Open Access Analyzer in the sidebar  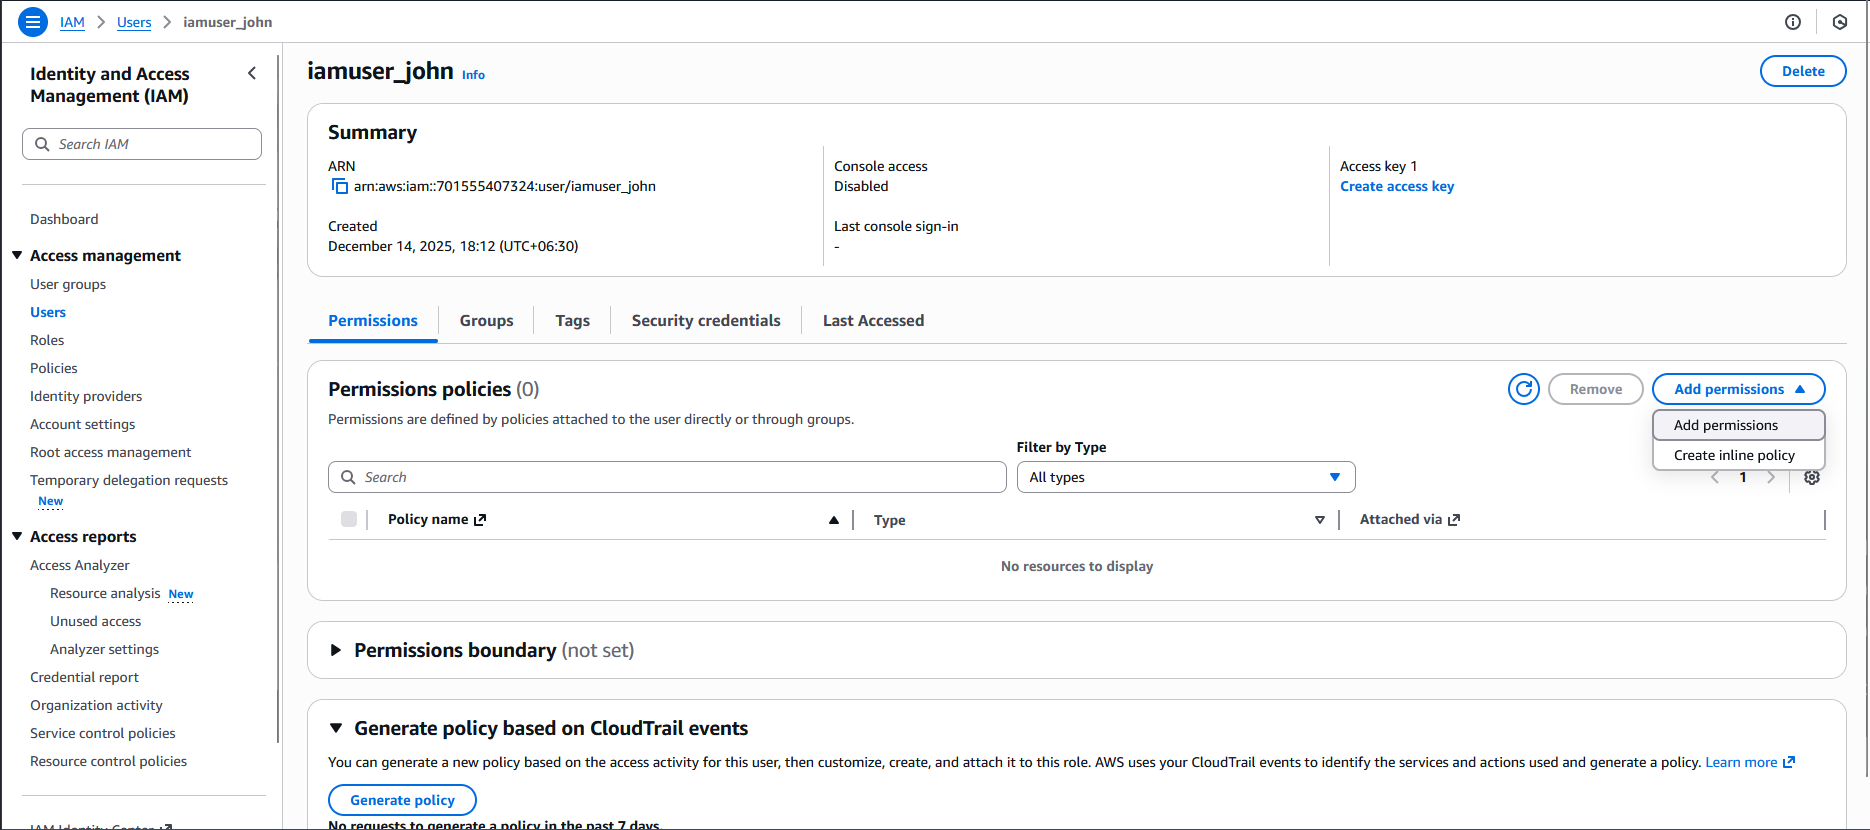(80, 565)
